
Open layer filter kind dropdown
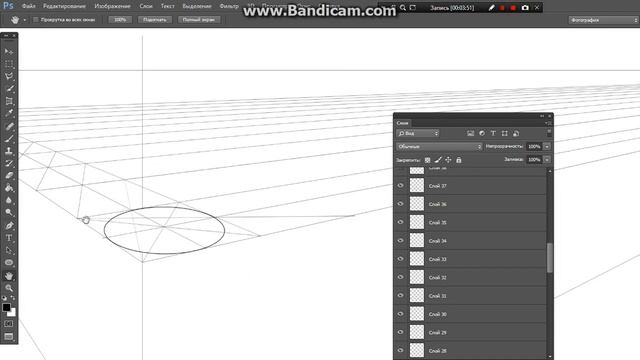[x=417, y=133]
